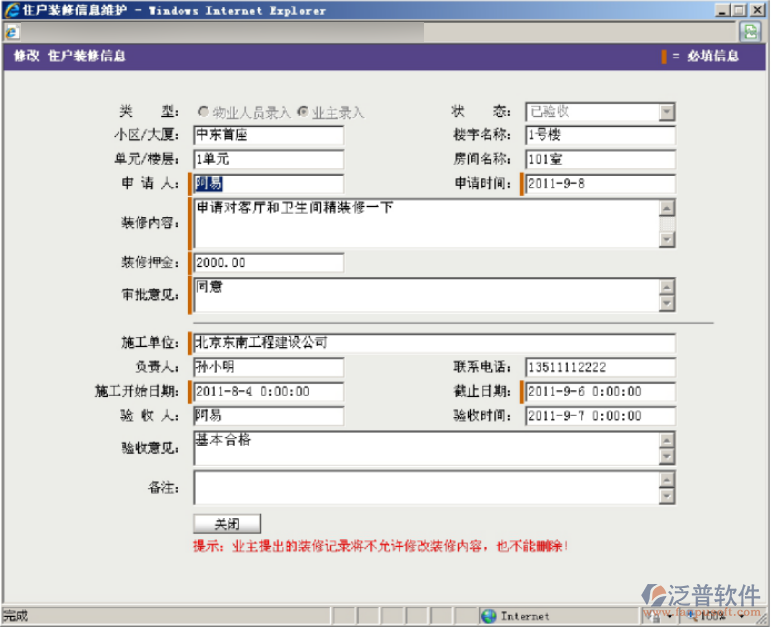Select the 业主录入 radio button
771x628 pixels.
303,112
